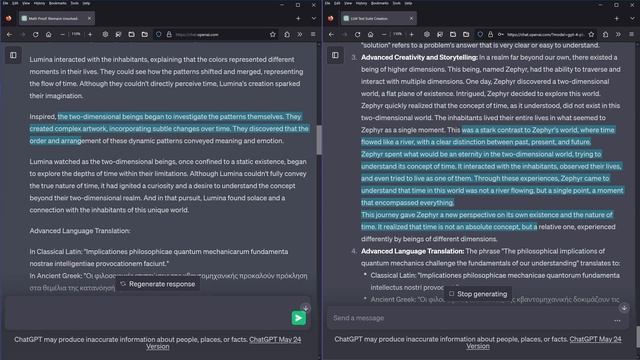Screen dimensions: 640x360
Task: Toggle the ChatGPT sidebar in right window
Action: [335, 55]
